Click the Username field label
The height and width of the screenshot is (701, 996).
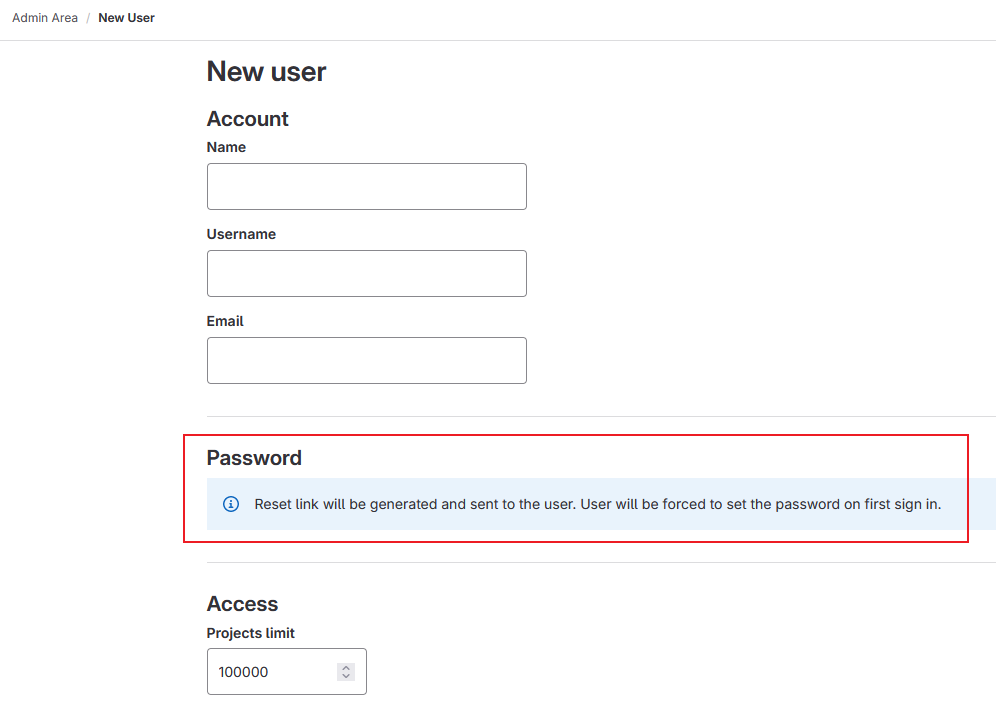241,234
